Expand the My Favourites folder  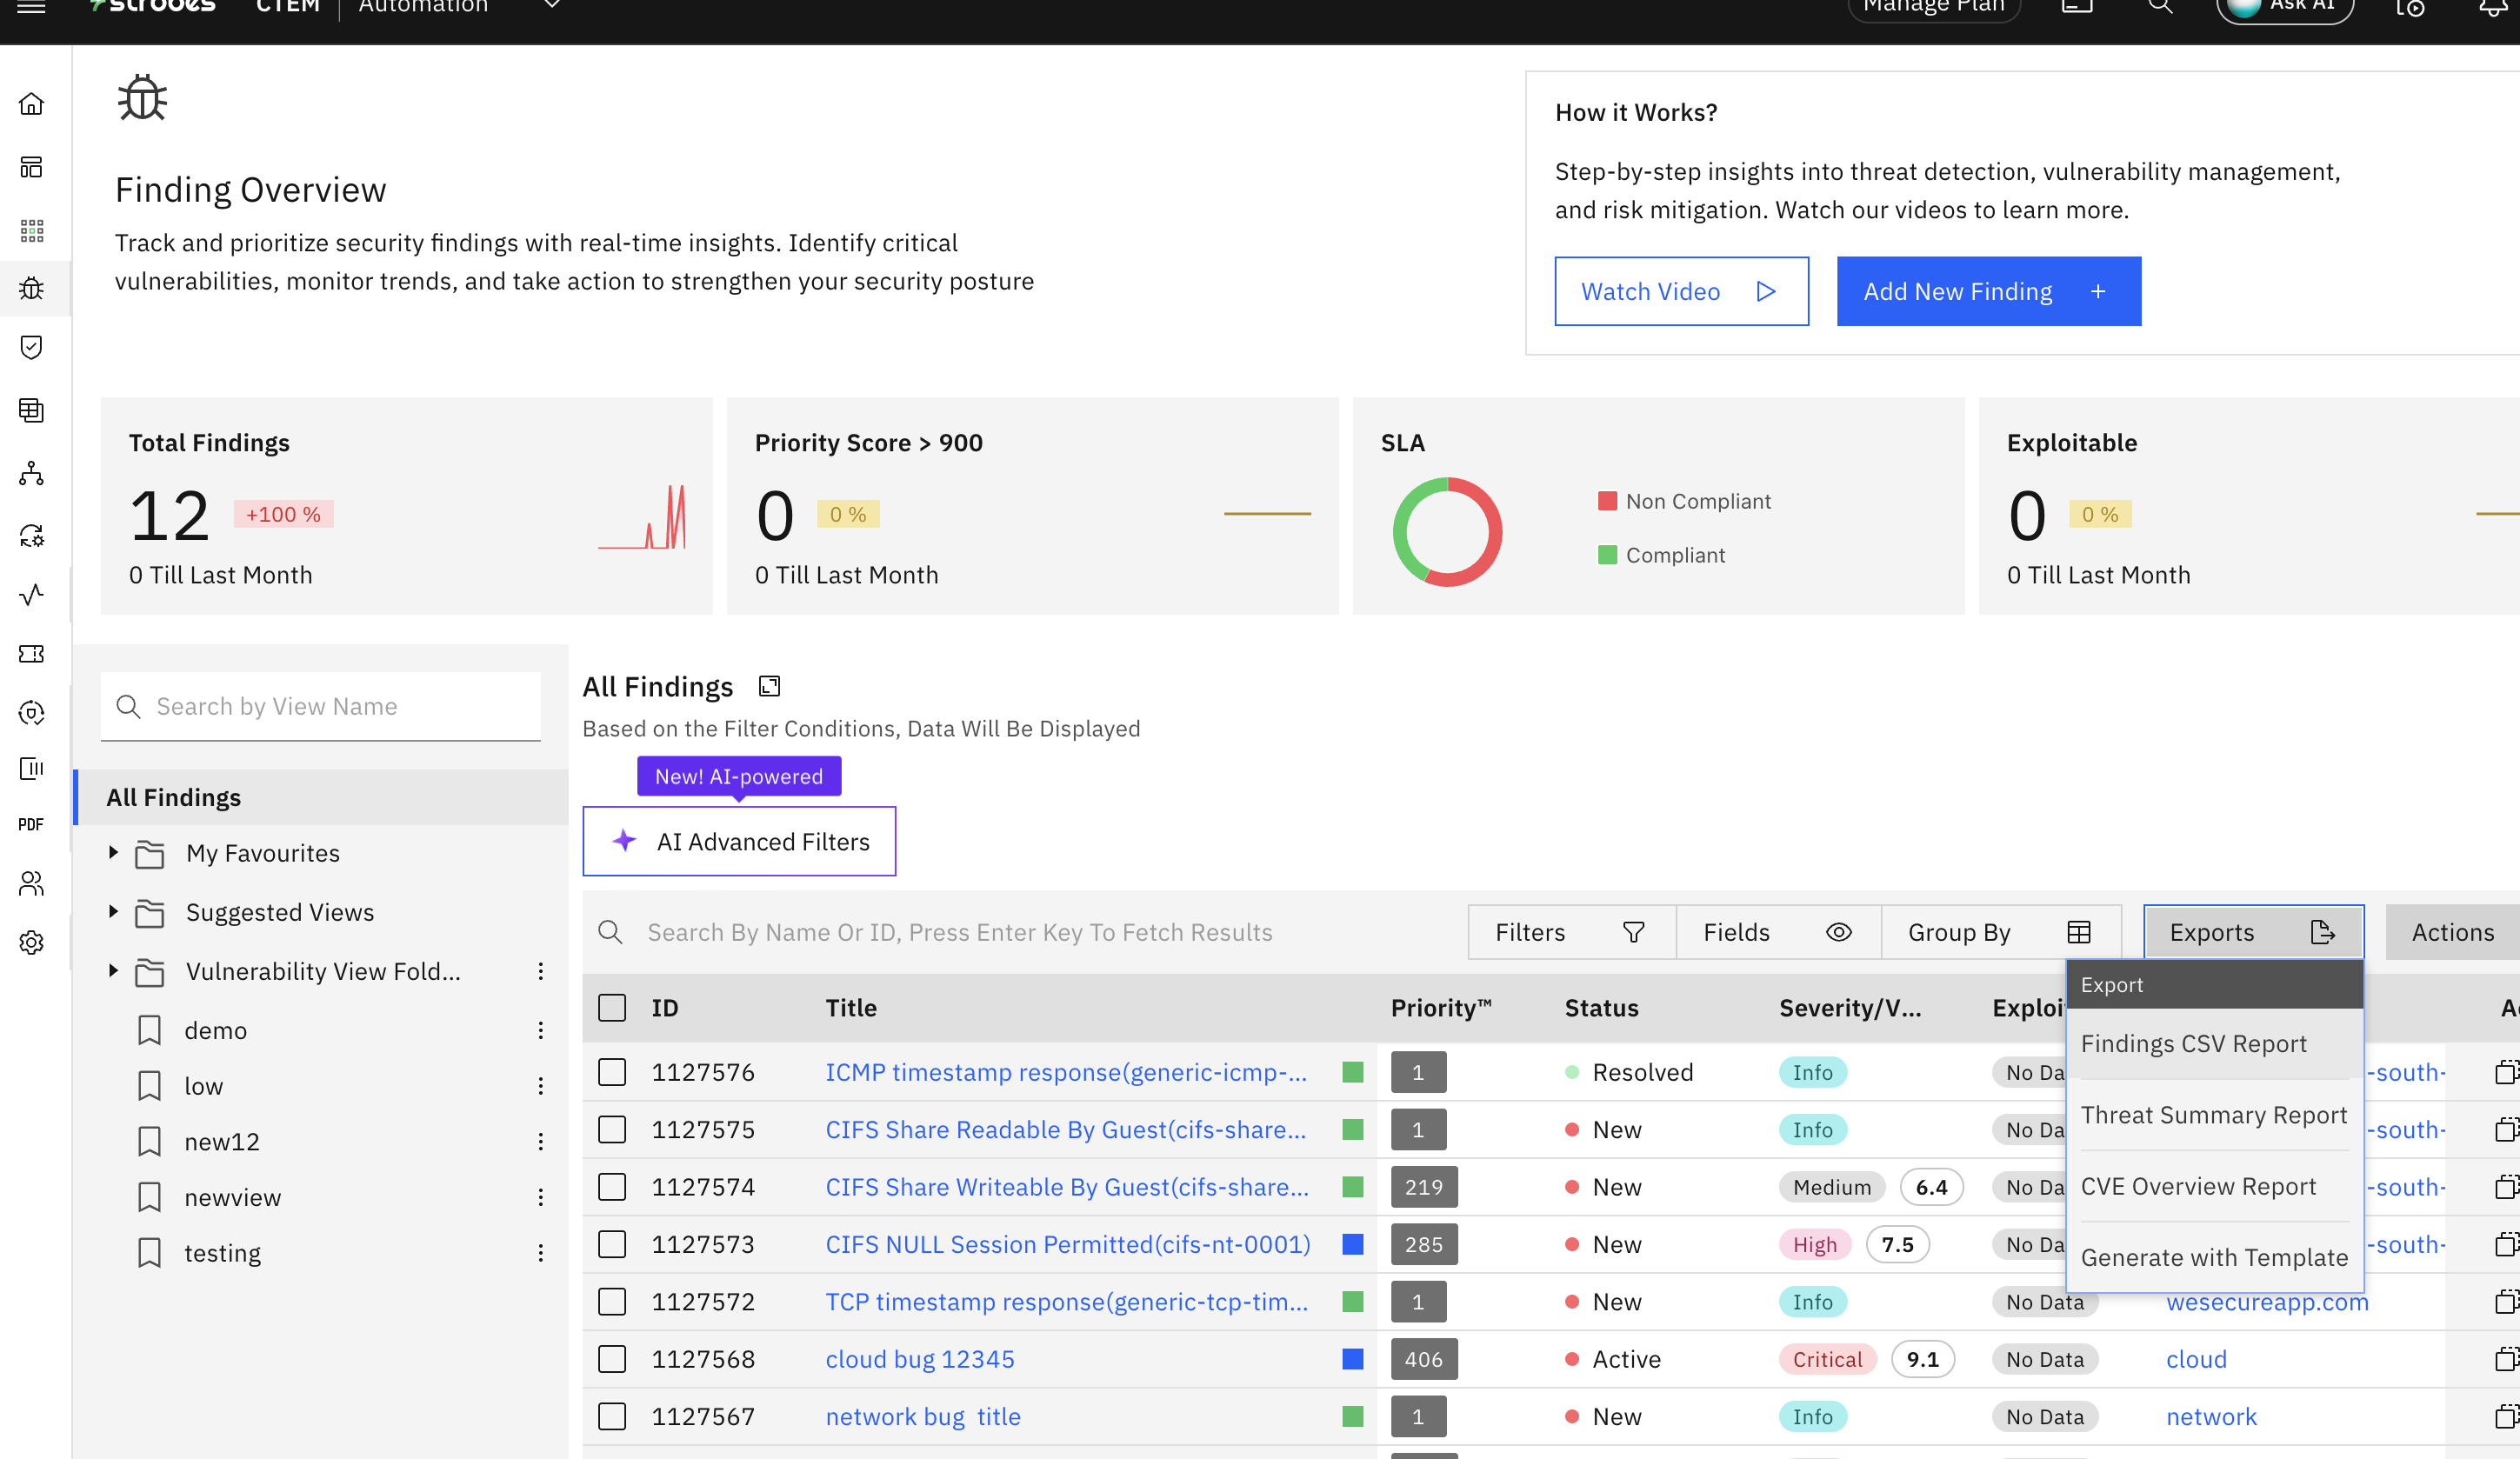pyautogui.click(x=113, y=852)
